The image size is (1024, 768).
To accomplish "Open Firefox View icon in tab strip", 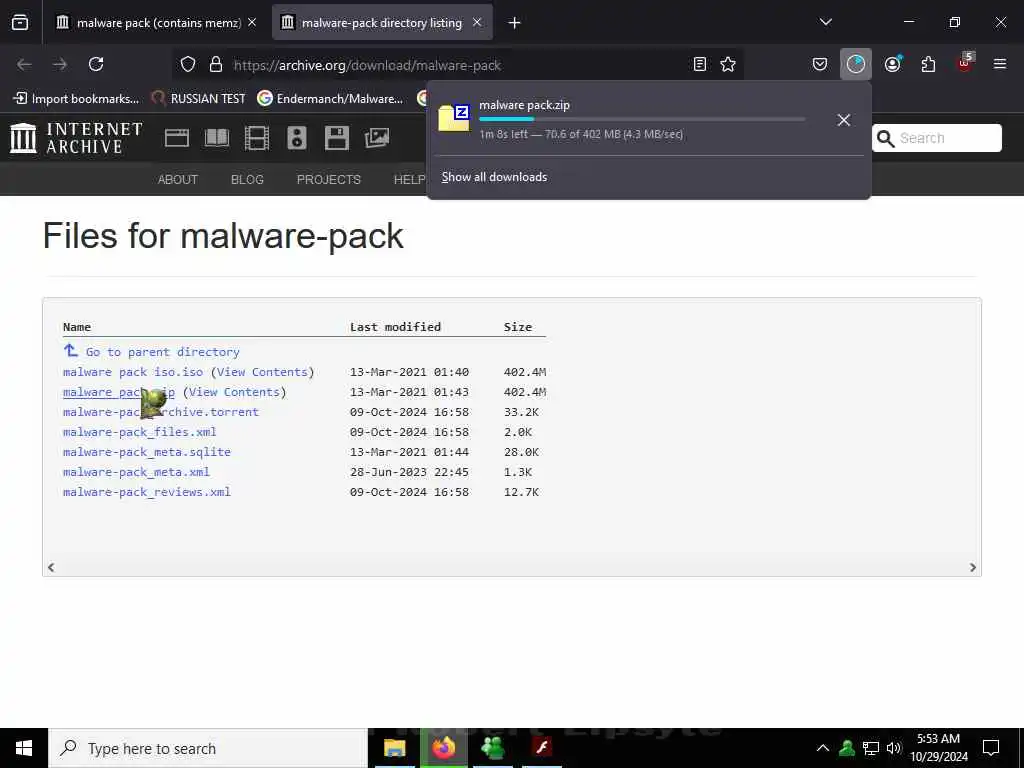I will coord(20,22).
